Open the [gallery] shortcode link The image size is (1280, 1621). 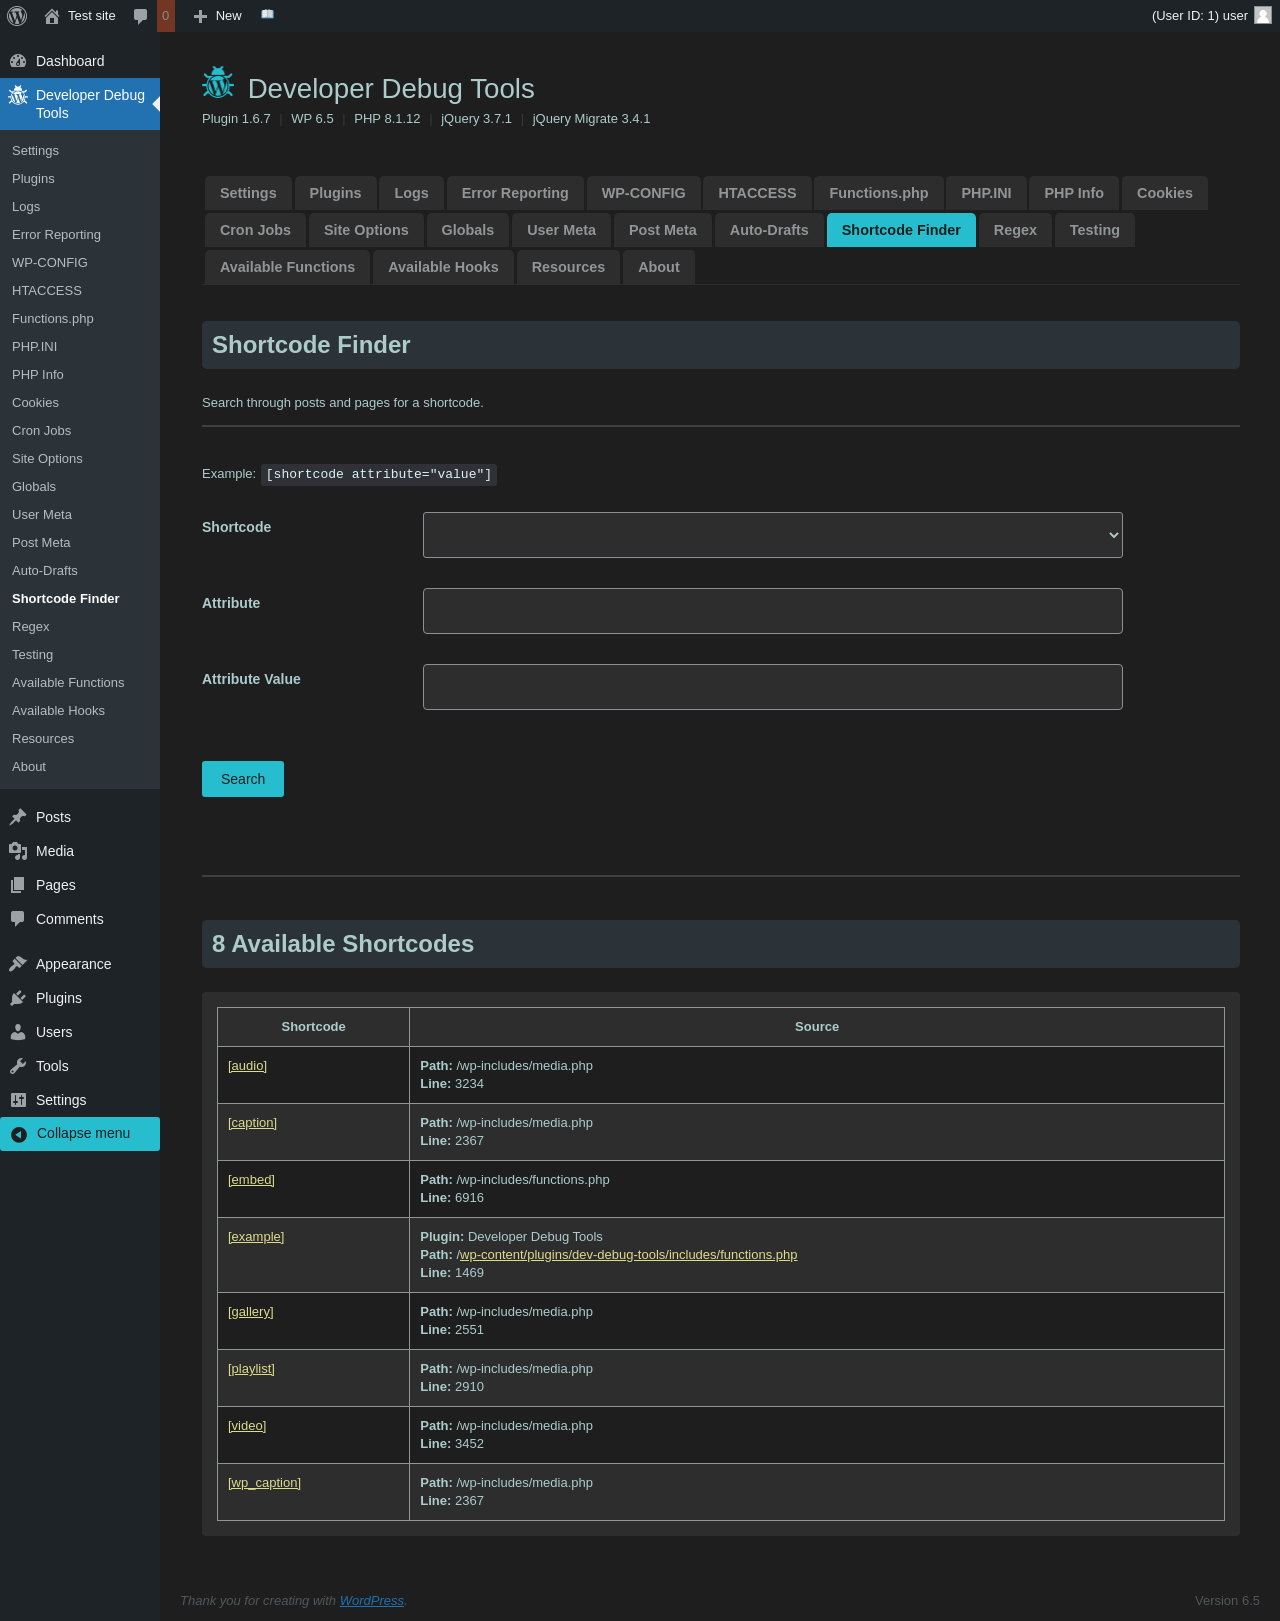[x=250, y=1312]
